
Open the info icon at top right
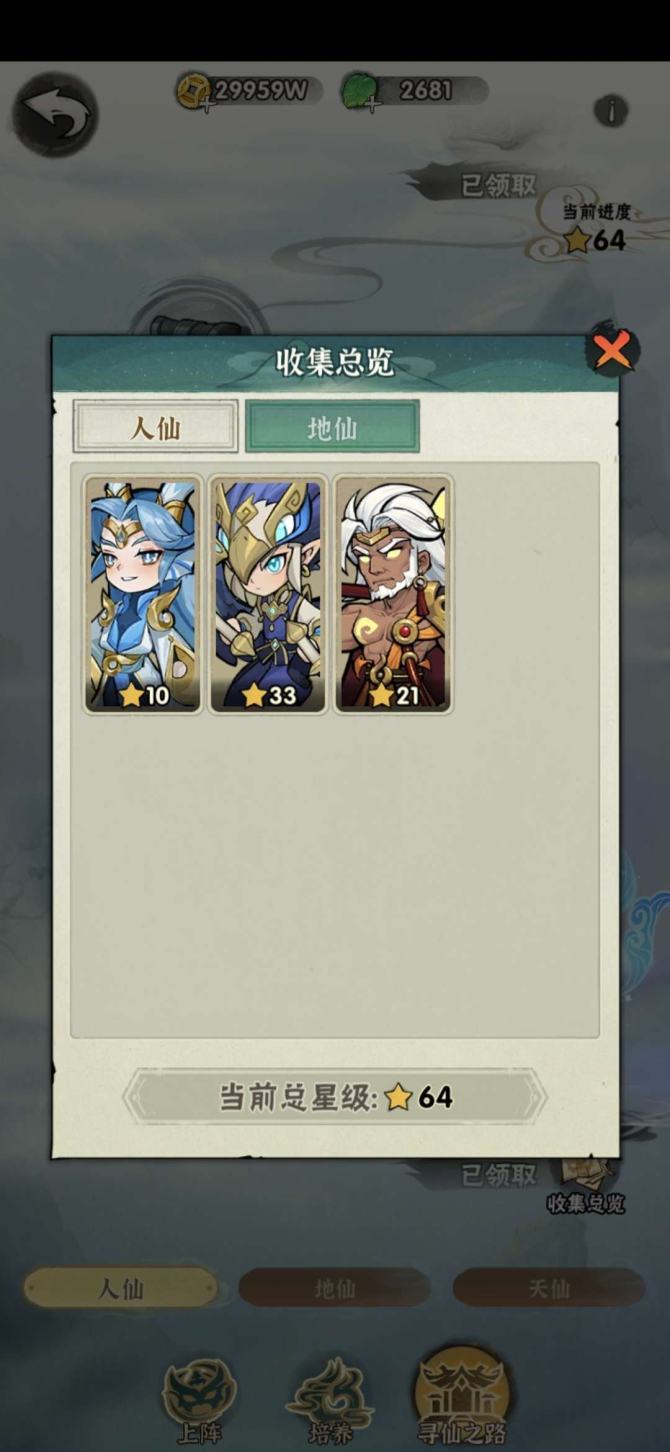[611, 110]
